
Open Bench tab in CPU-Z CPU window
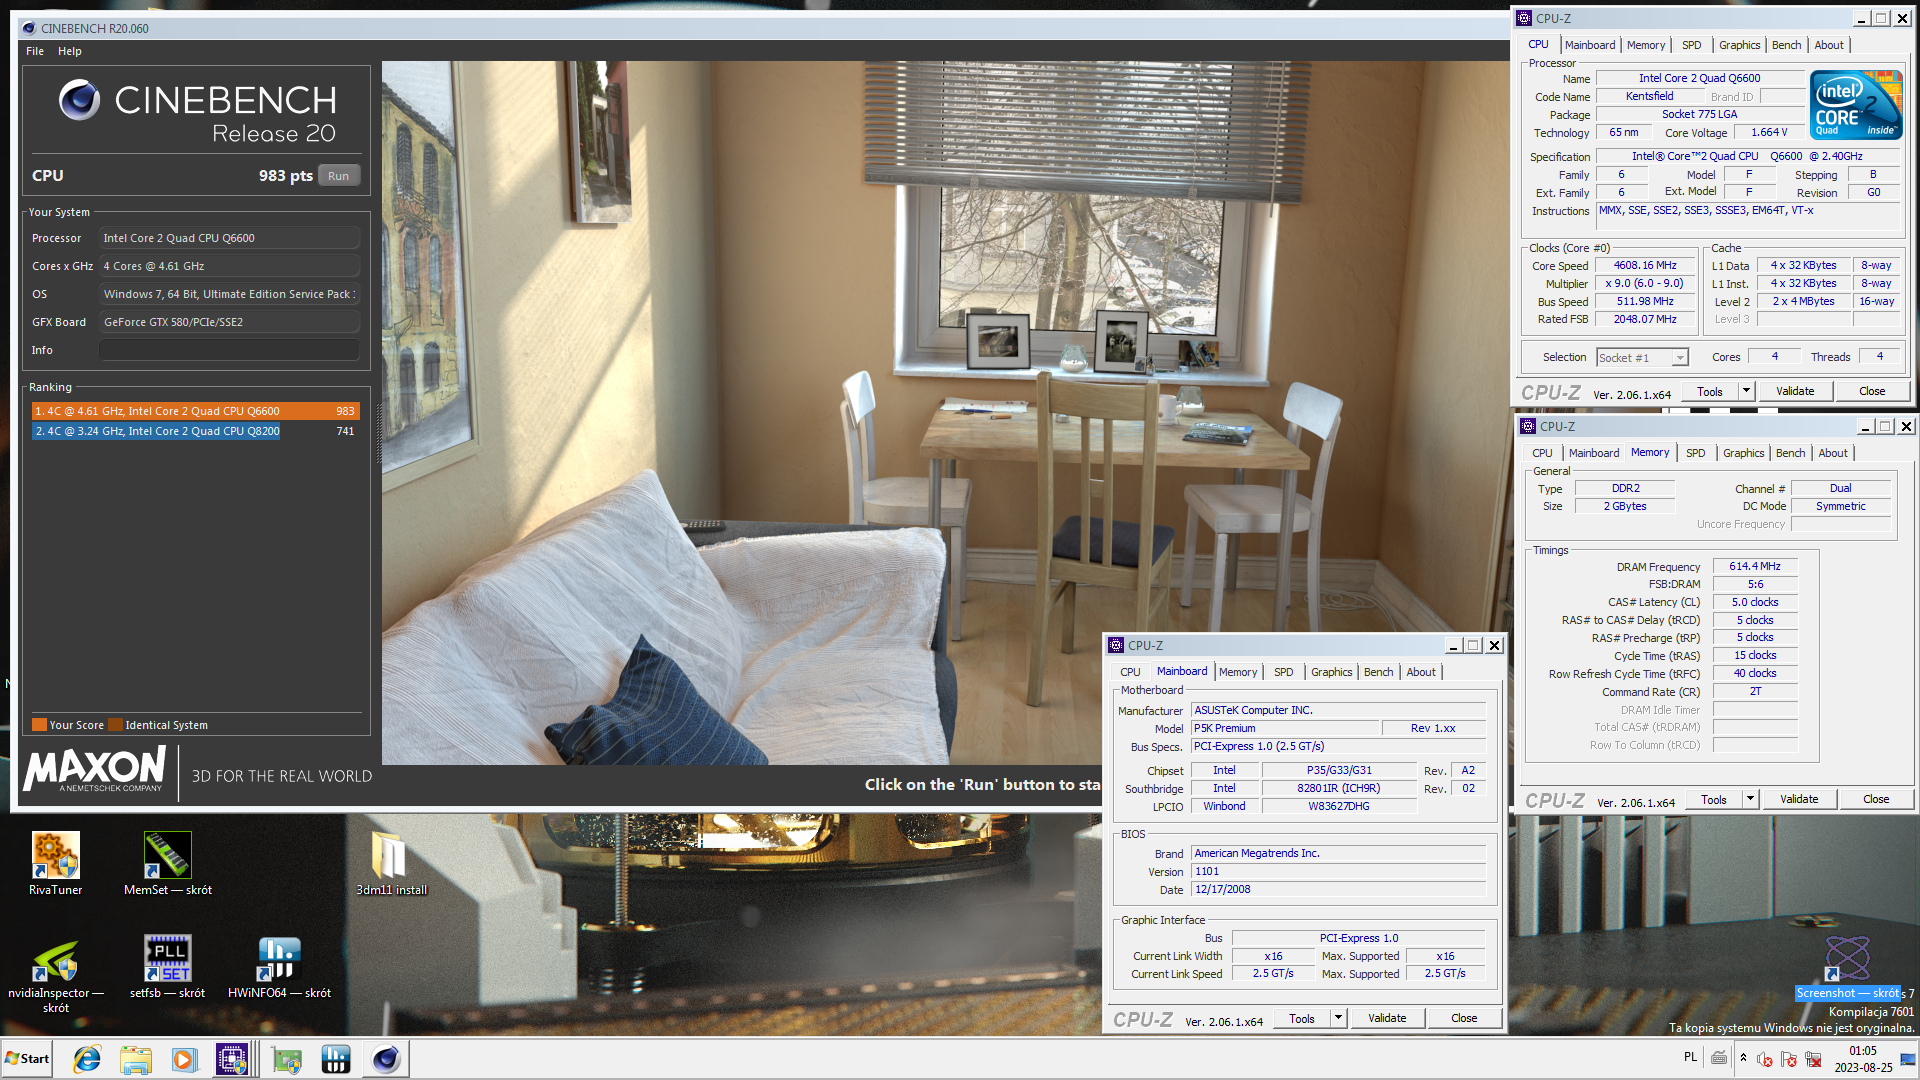click(1786, 45)
